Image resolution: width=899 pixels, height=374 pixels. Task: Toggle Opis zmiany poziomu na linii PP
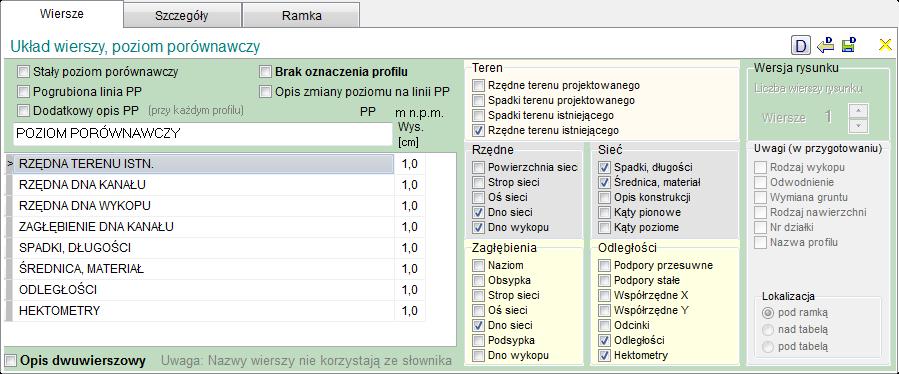click(265, 91)
